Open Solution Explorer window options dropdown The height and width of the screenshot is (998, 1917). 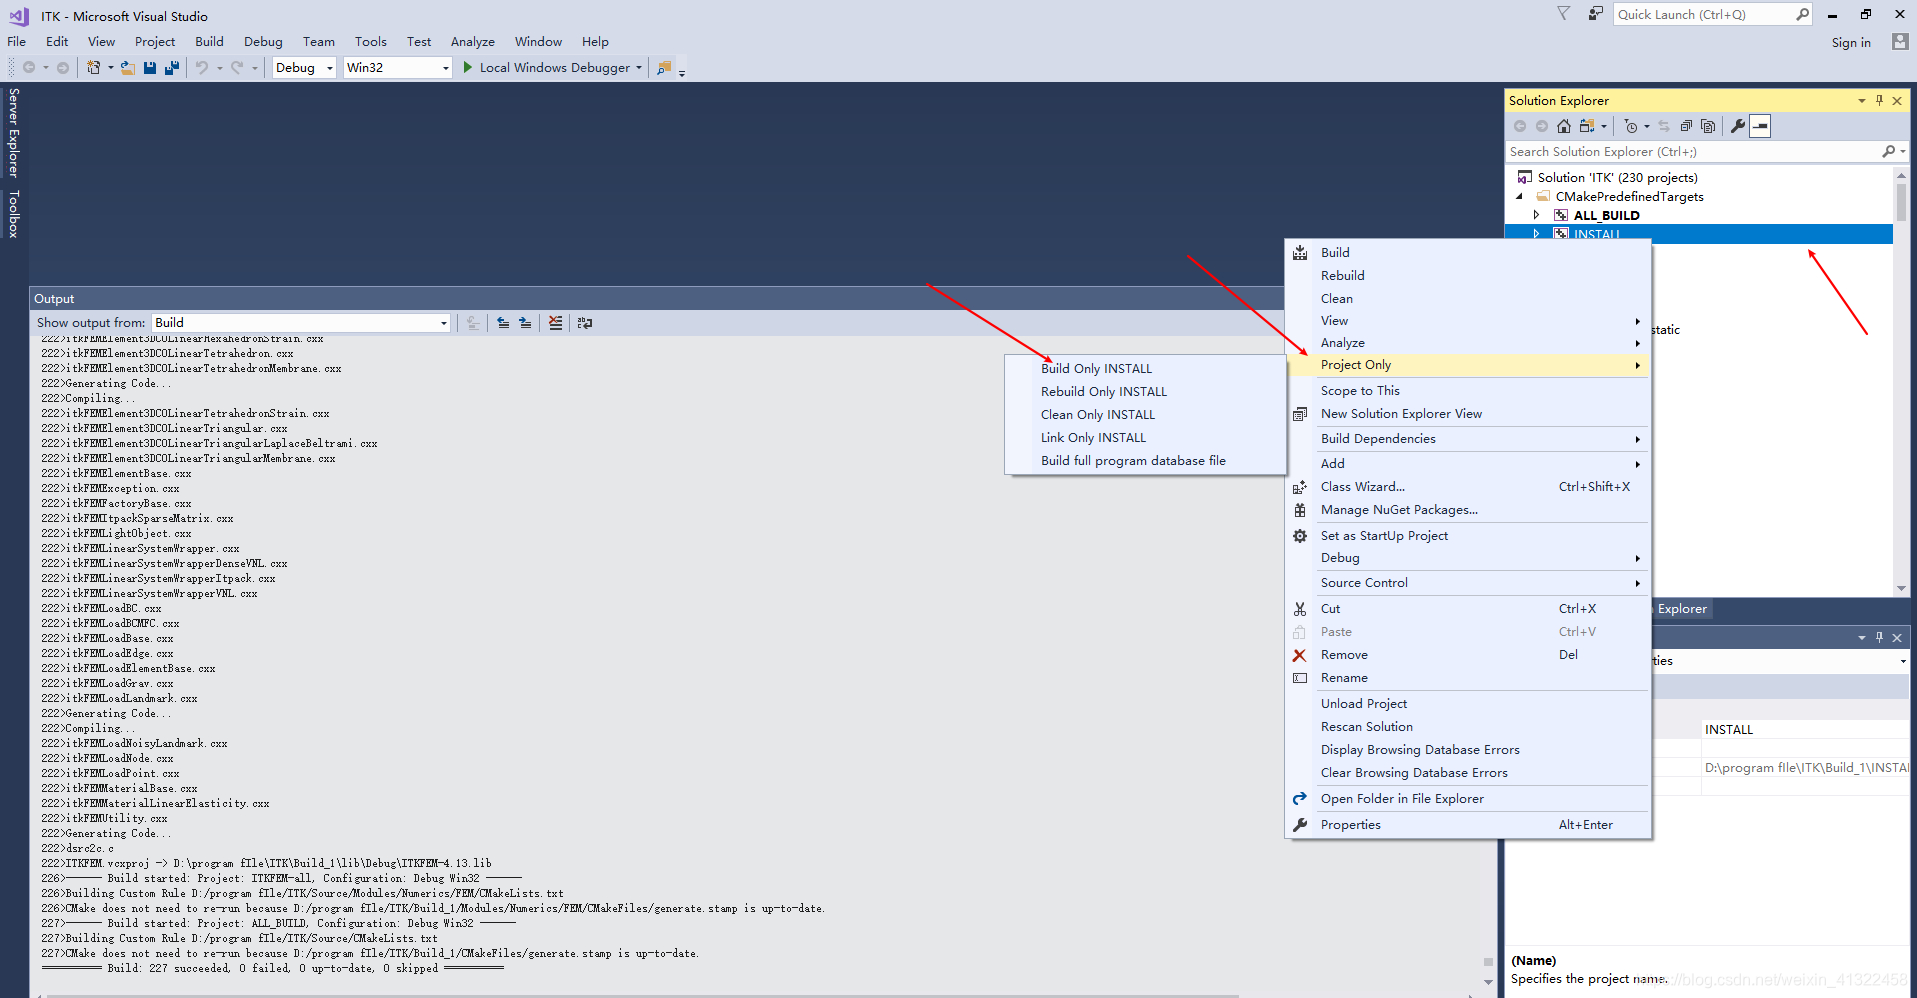click(x=1861, y=101)
